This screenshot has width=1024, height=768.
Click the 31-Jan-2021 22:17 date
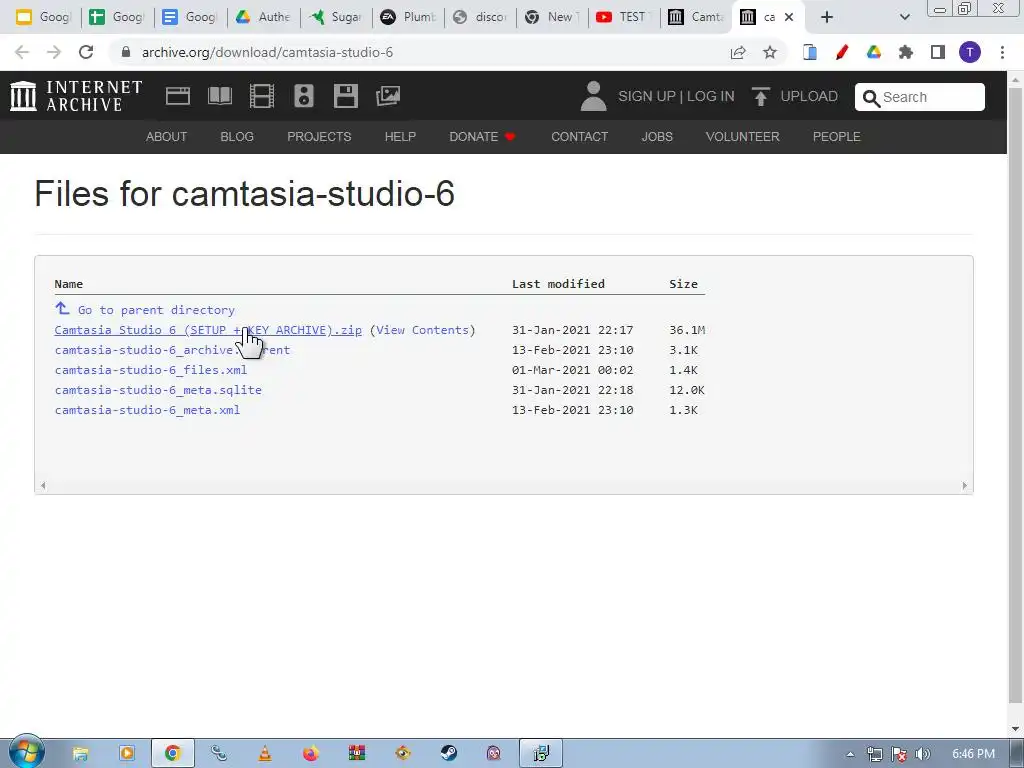click(572, 330)
